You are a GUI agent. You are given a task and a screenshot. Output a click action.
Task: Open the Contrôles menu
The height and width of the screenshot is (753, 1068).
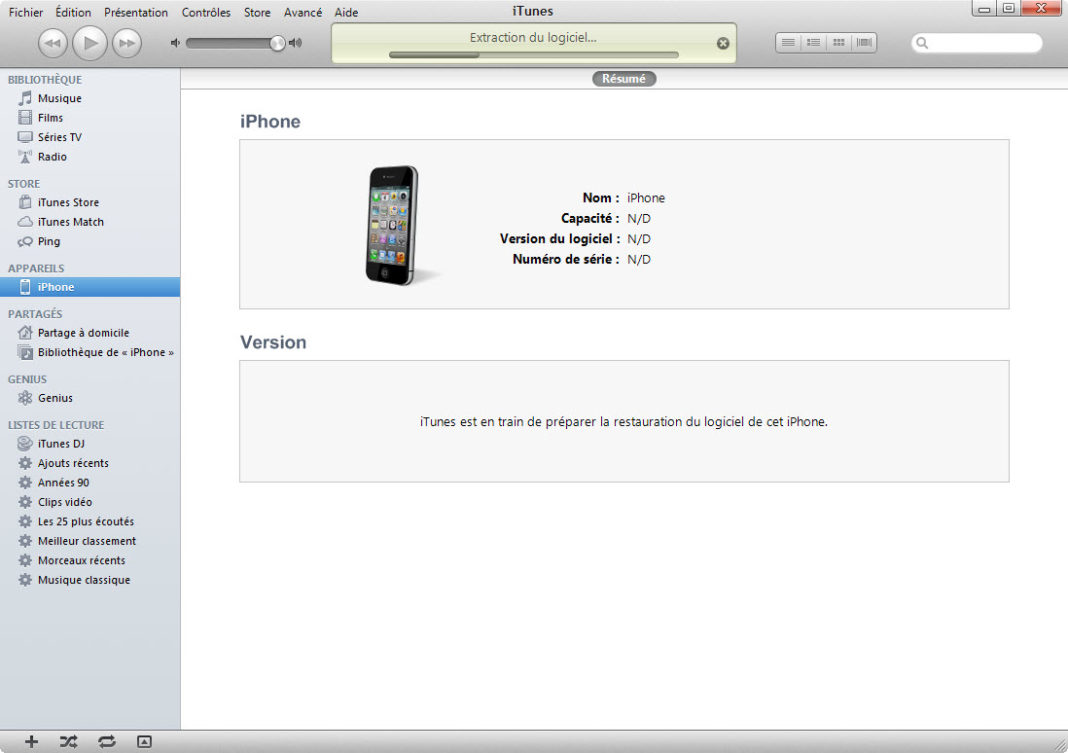point(206,12)
